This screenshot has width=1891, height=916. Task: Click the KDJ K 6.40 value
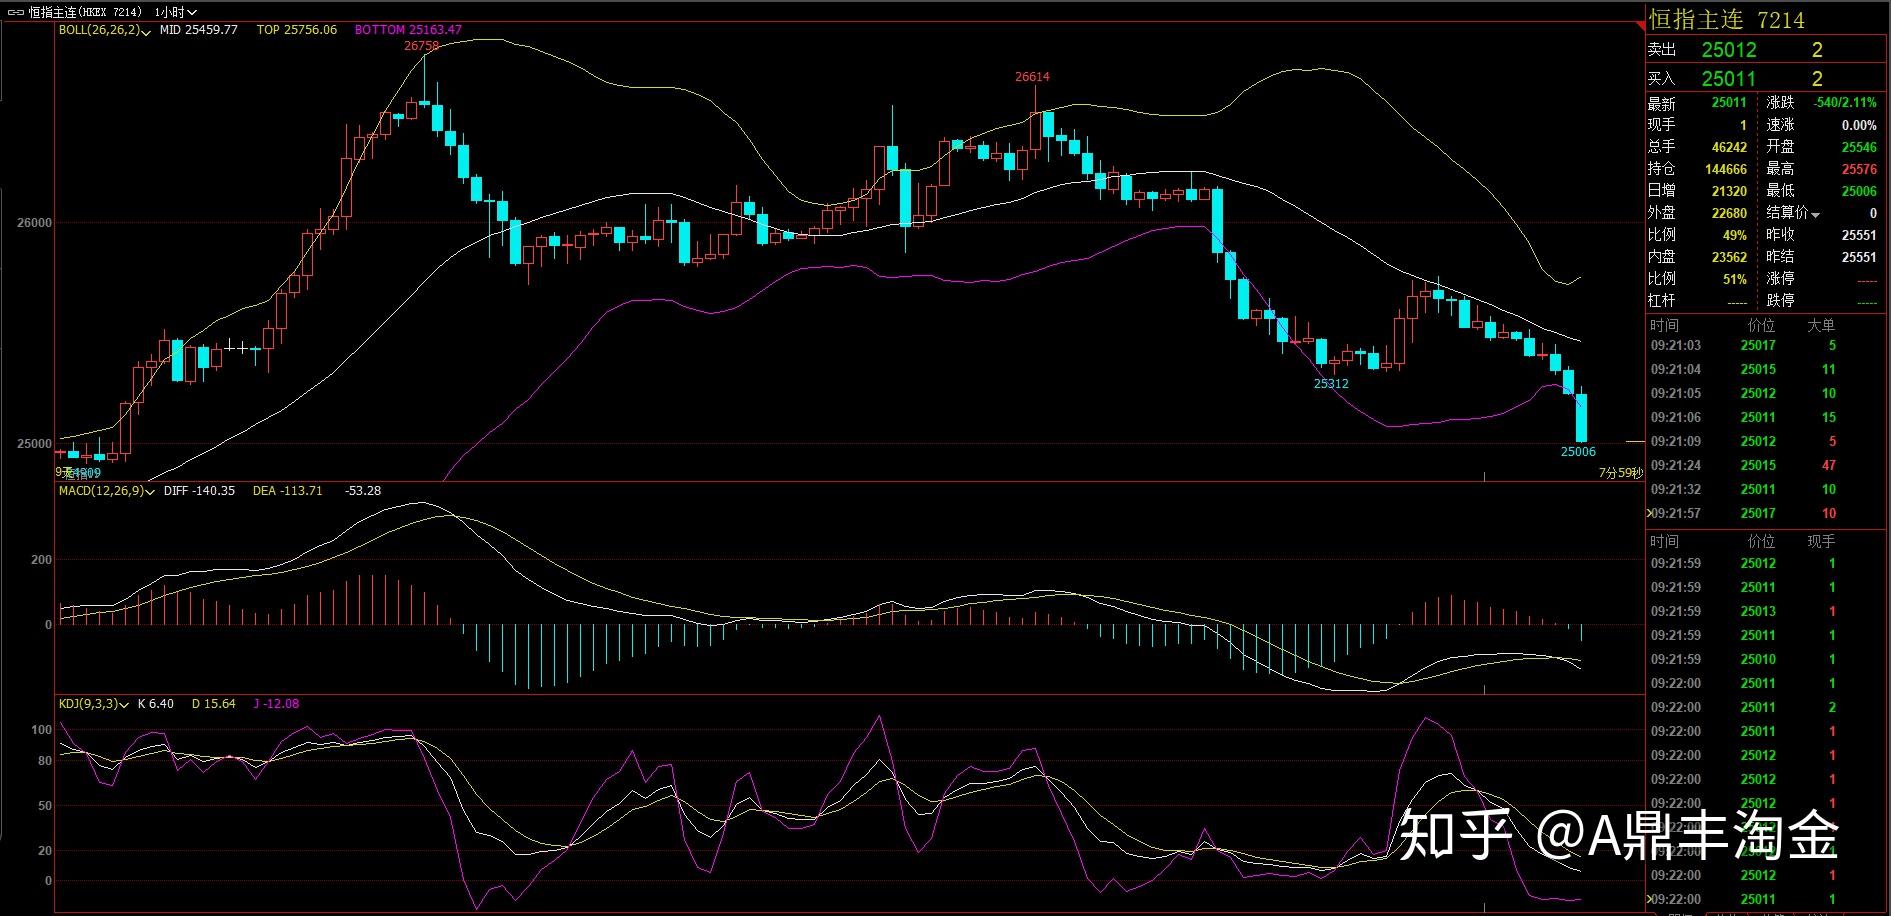155,704
